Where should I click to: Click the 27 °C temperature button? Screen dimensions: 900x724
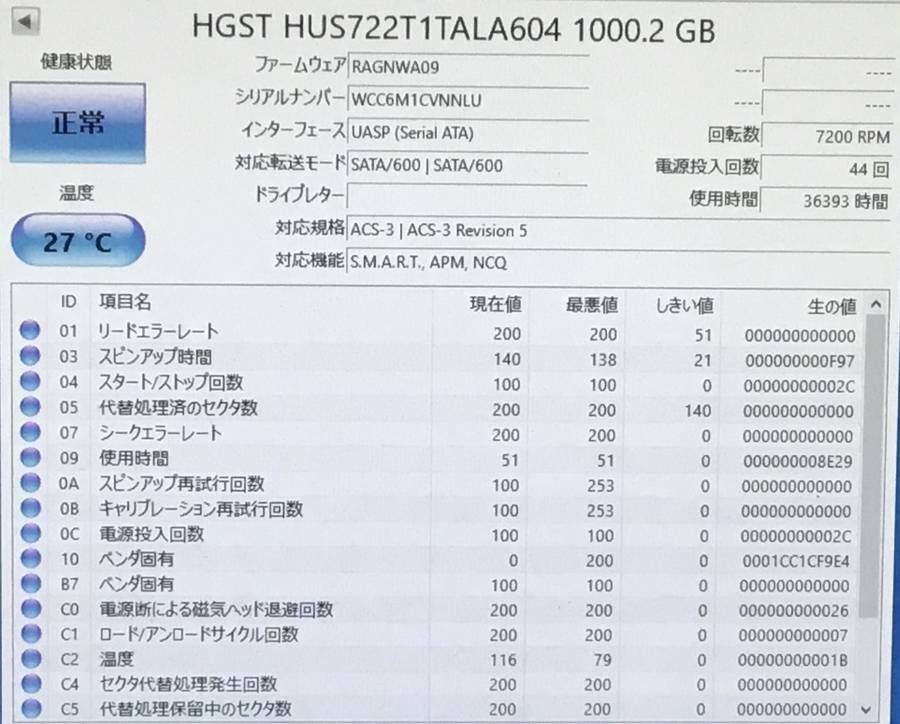[77, 241]
